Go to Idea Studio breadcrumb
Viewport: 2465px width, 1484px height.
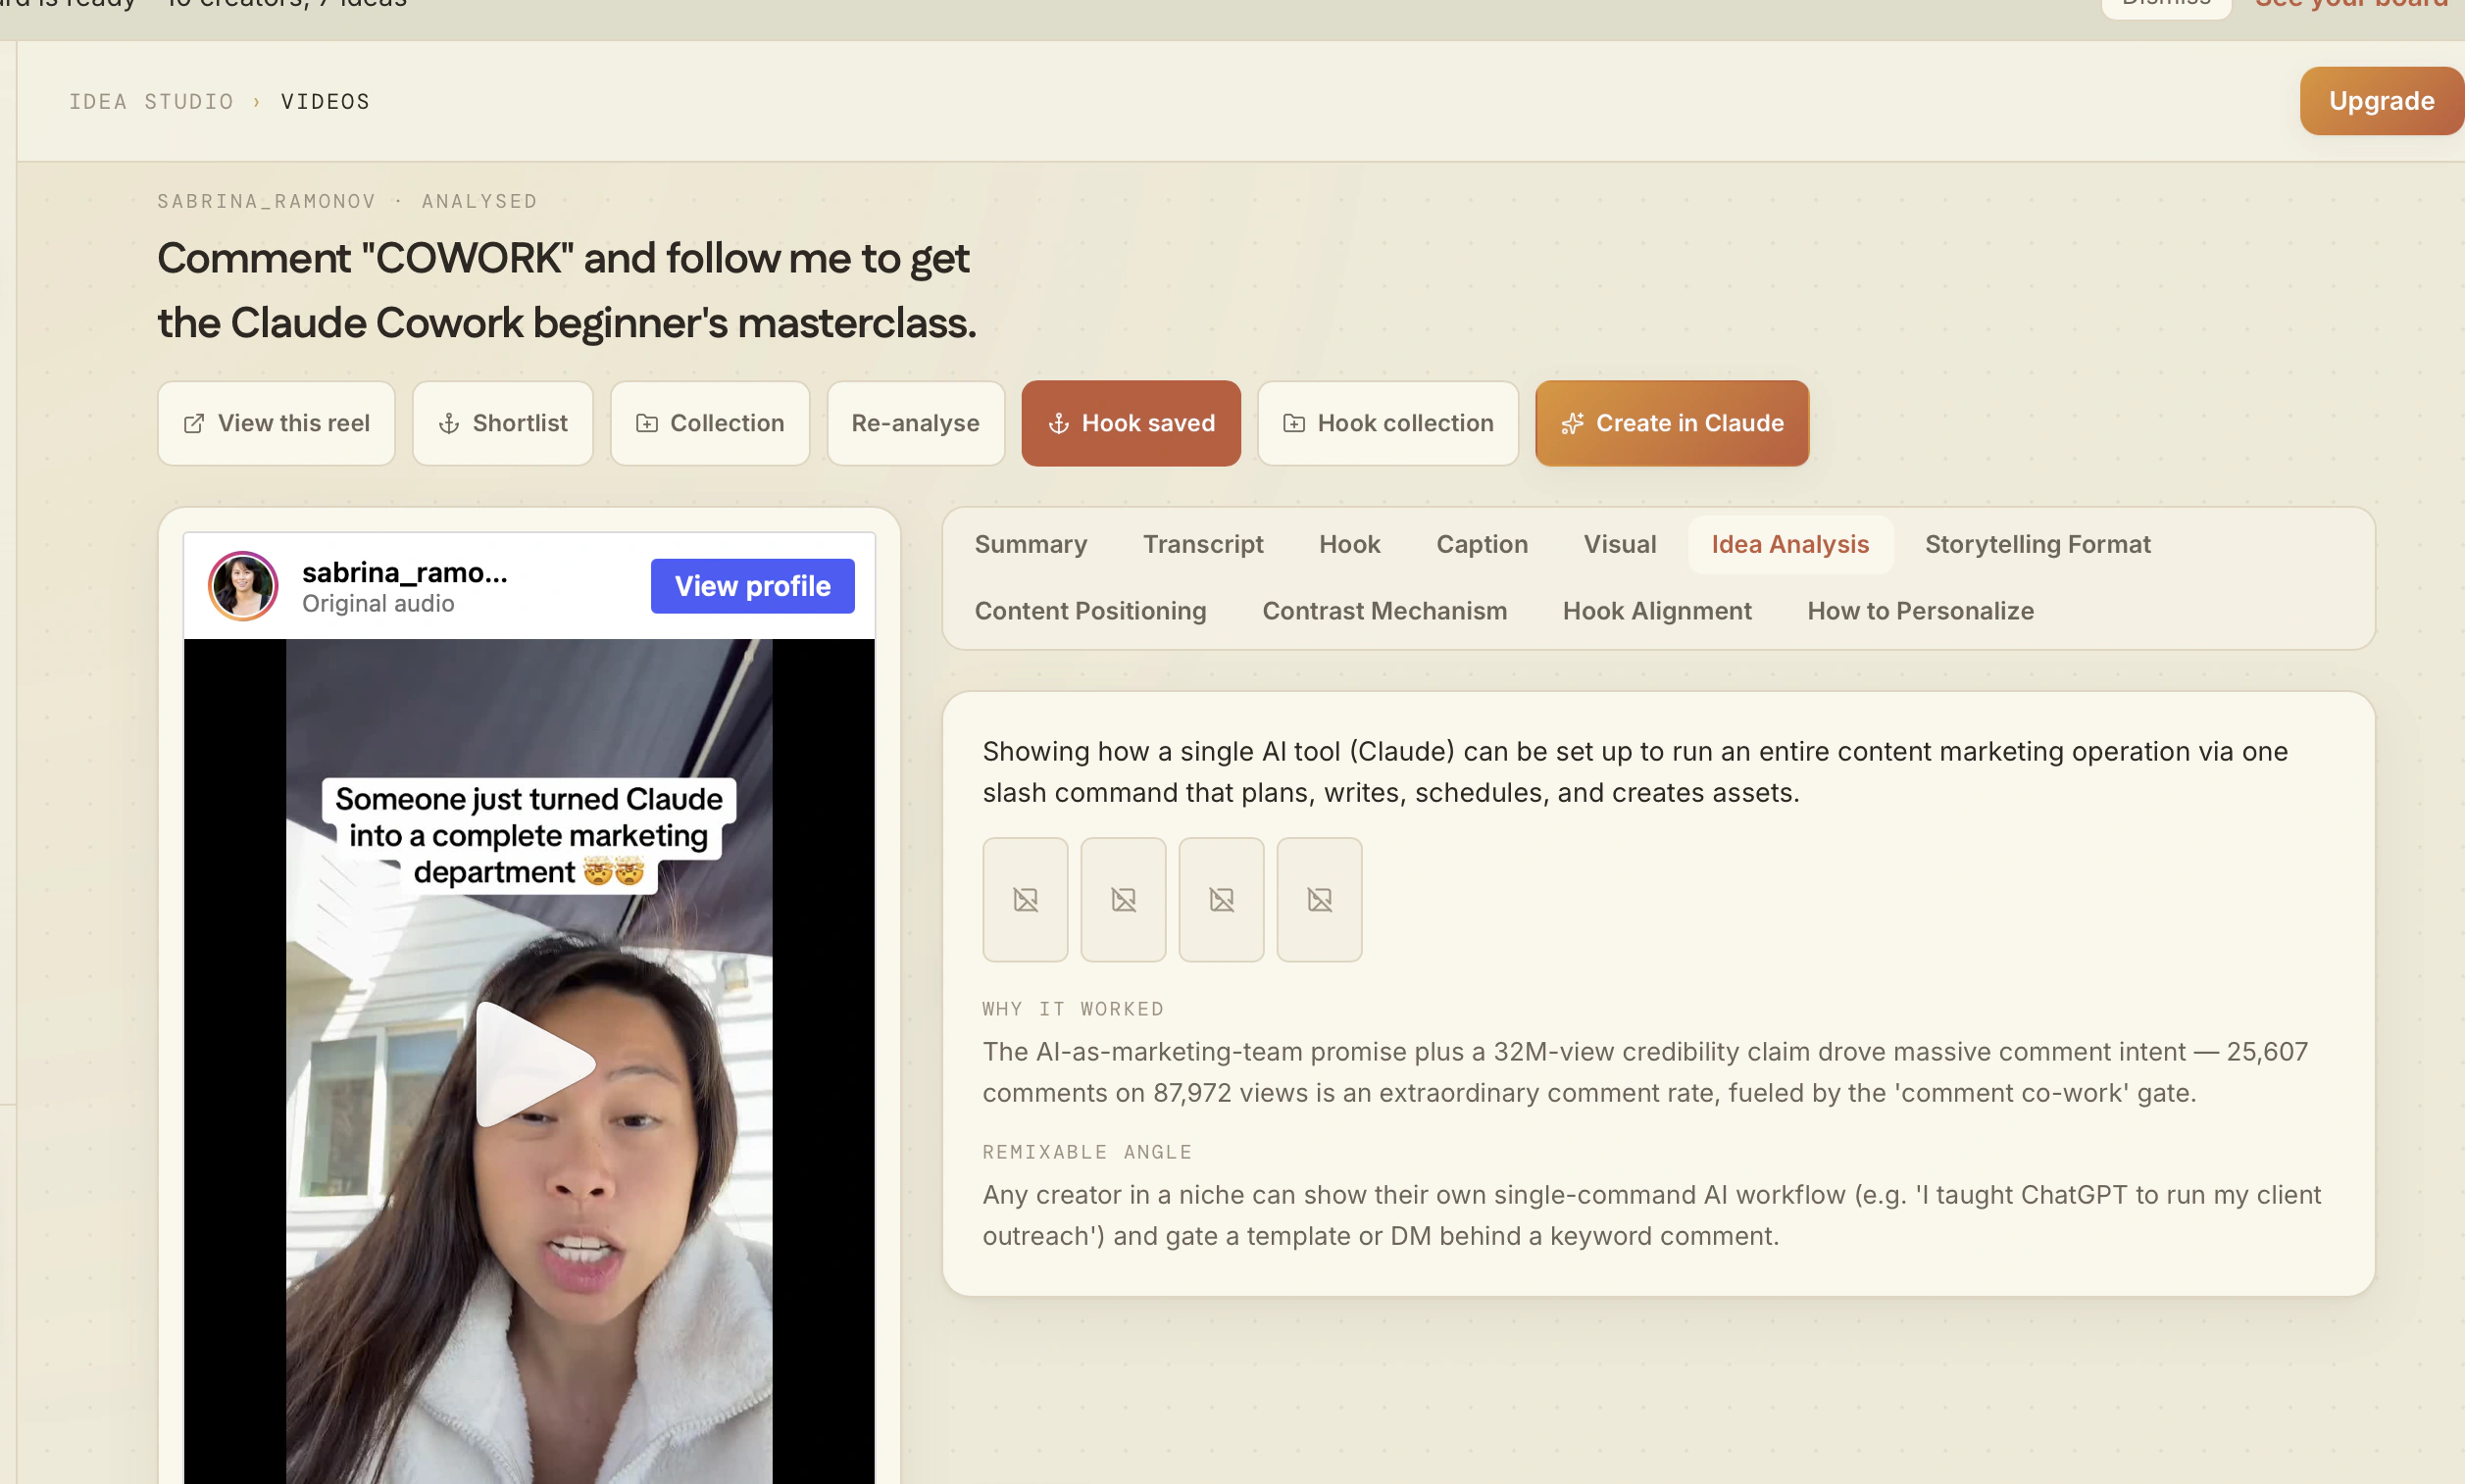[151, 102]
